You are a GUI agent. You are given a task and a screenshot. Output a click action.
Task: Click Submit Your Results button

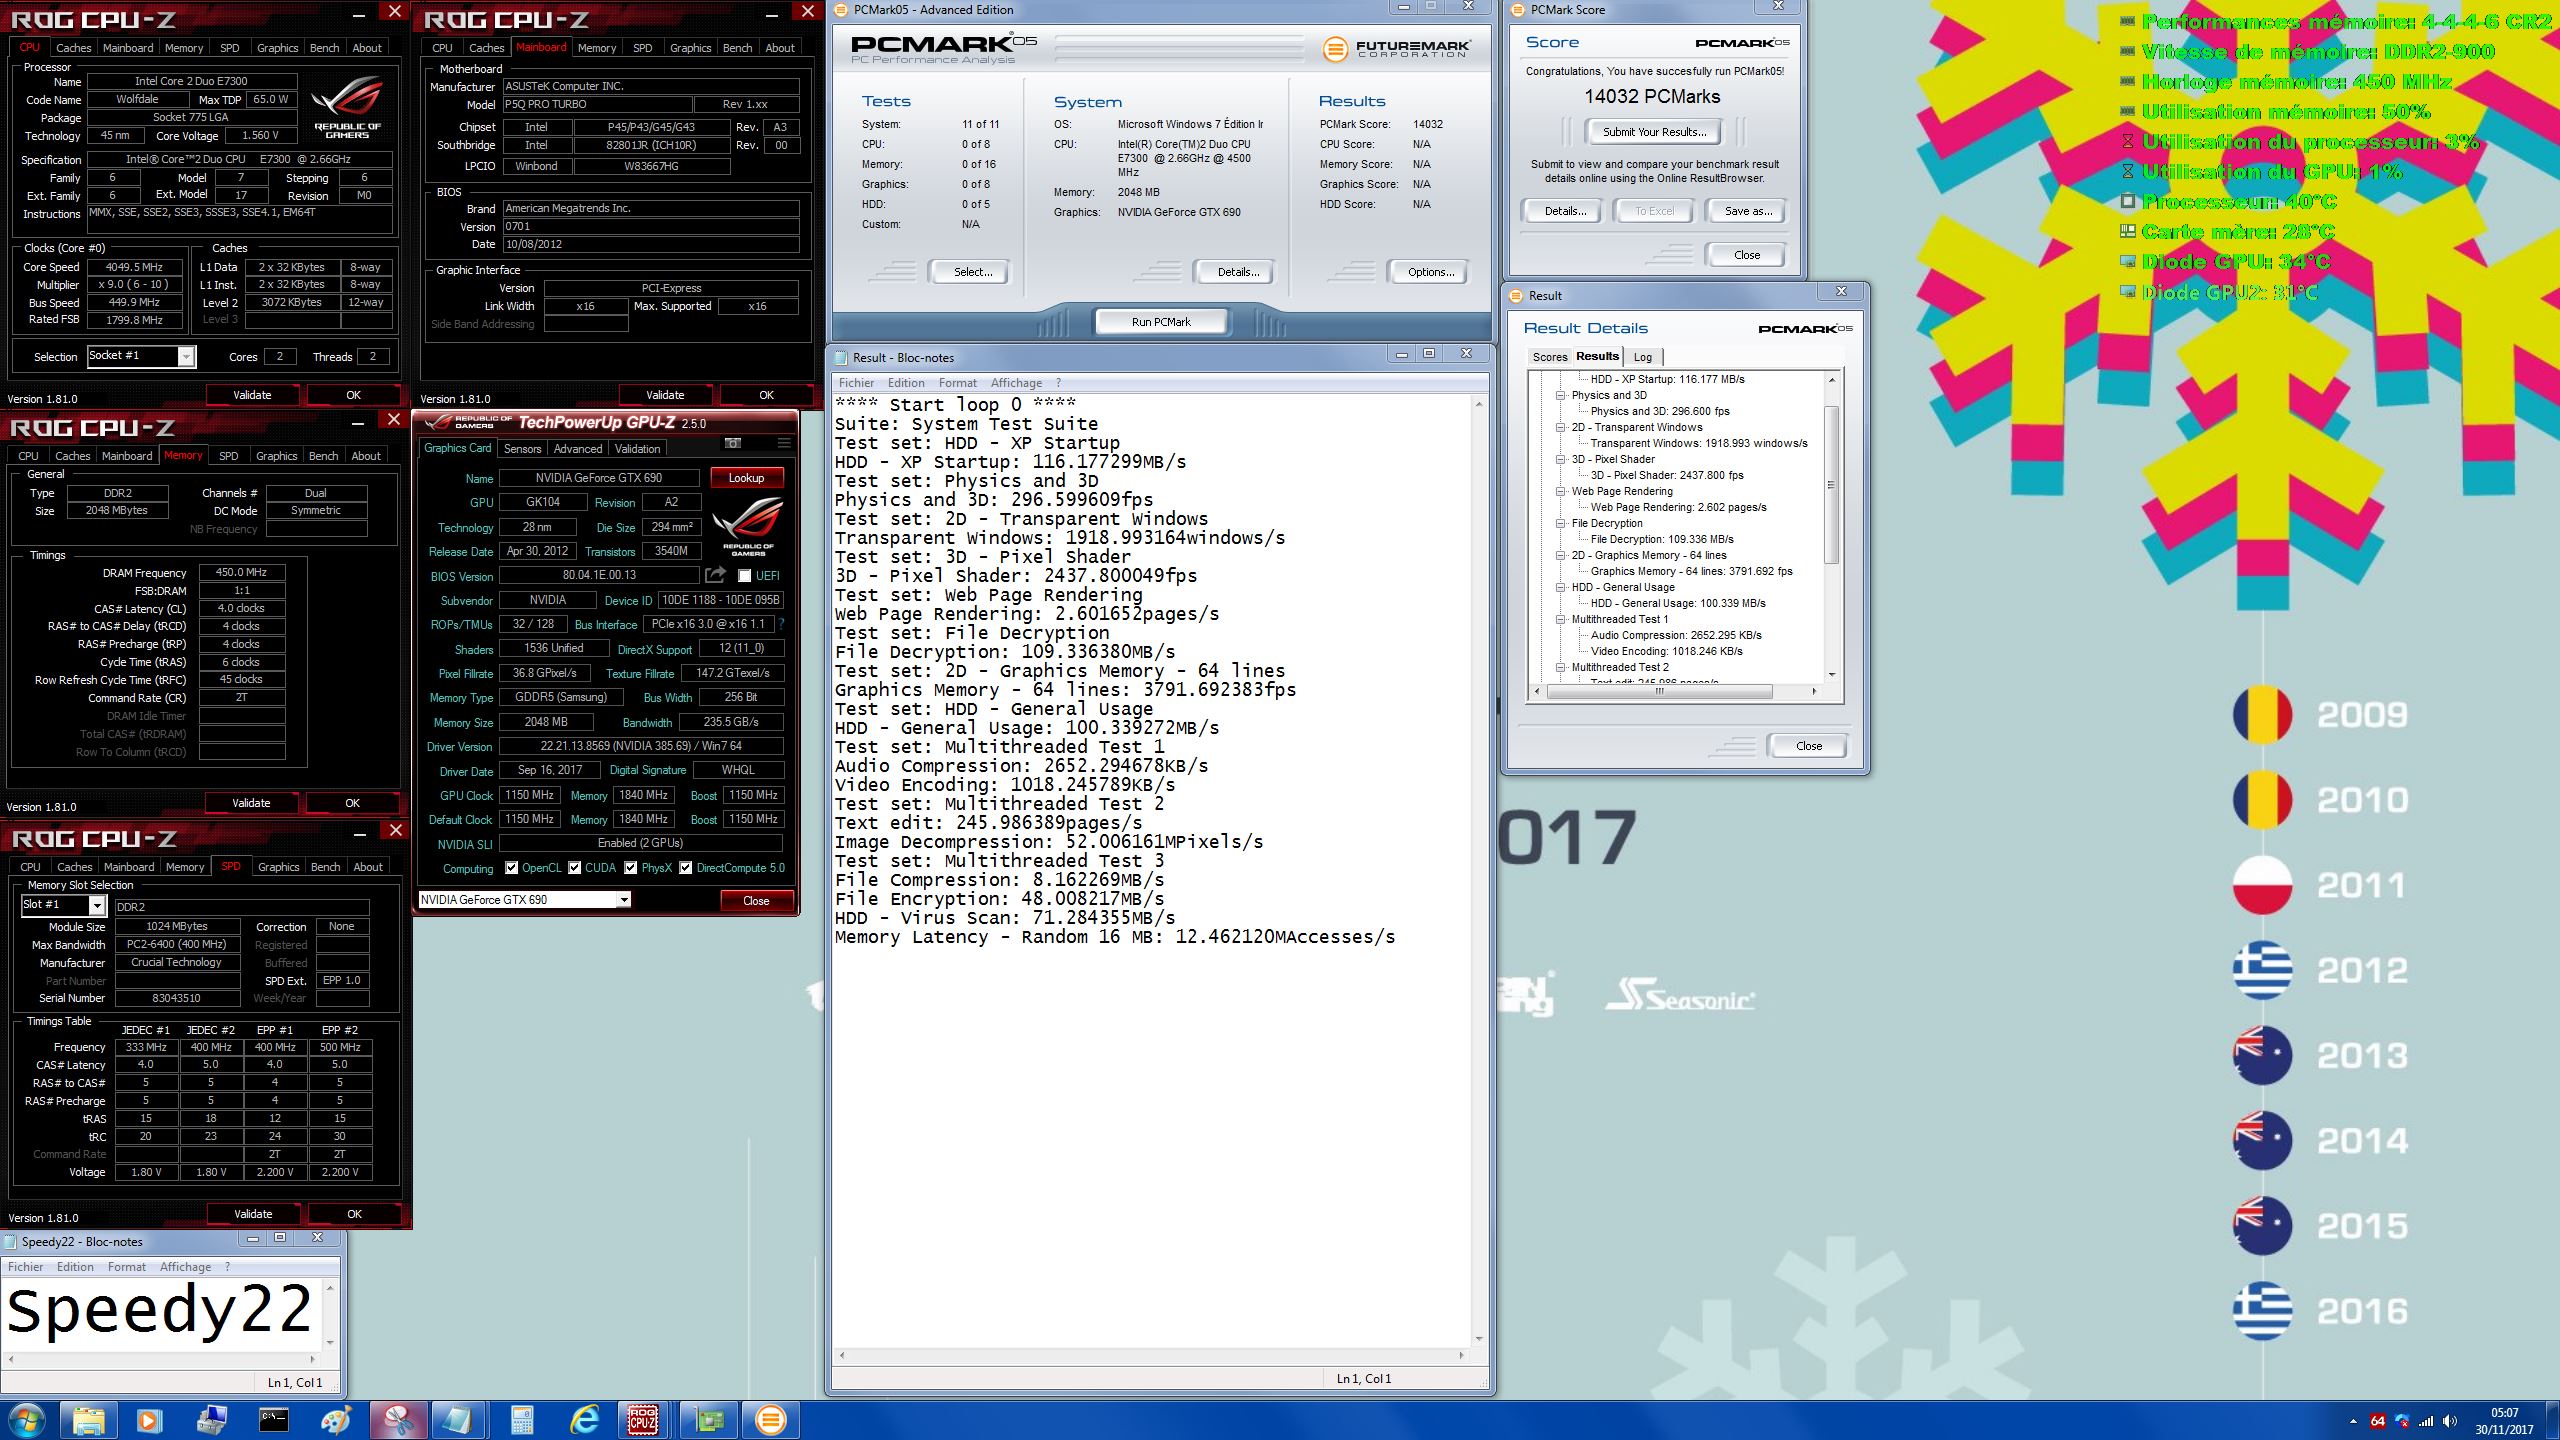point(1654,132)
